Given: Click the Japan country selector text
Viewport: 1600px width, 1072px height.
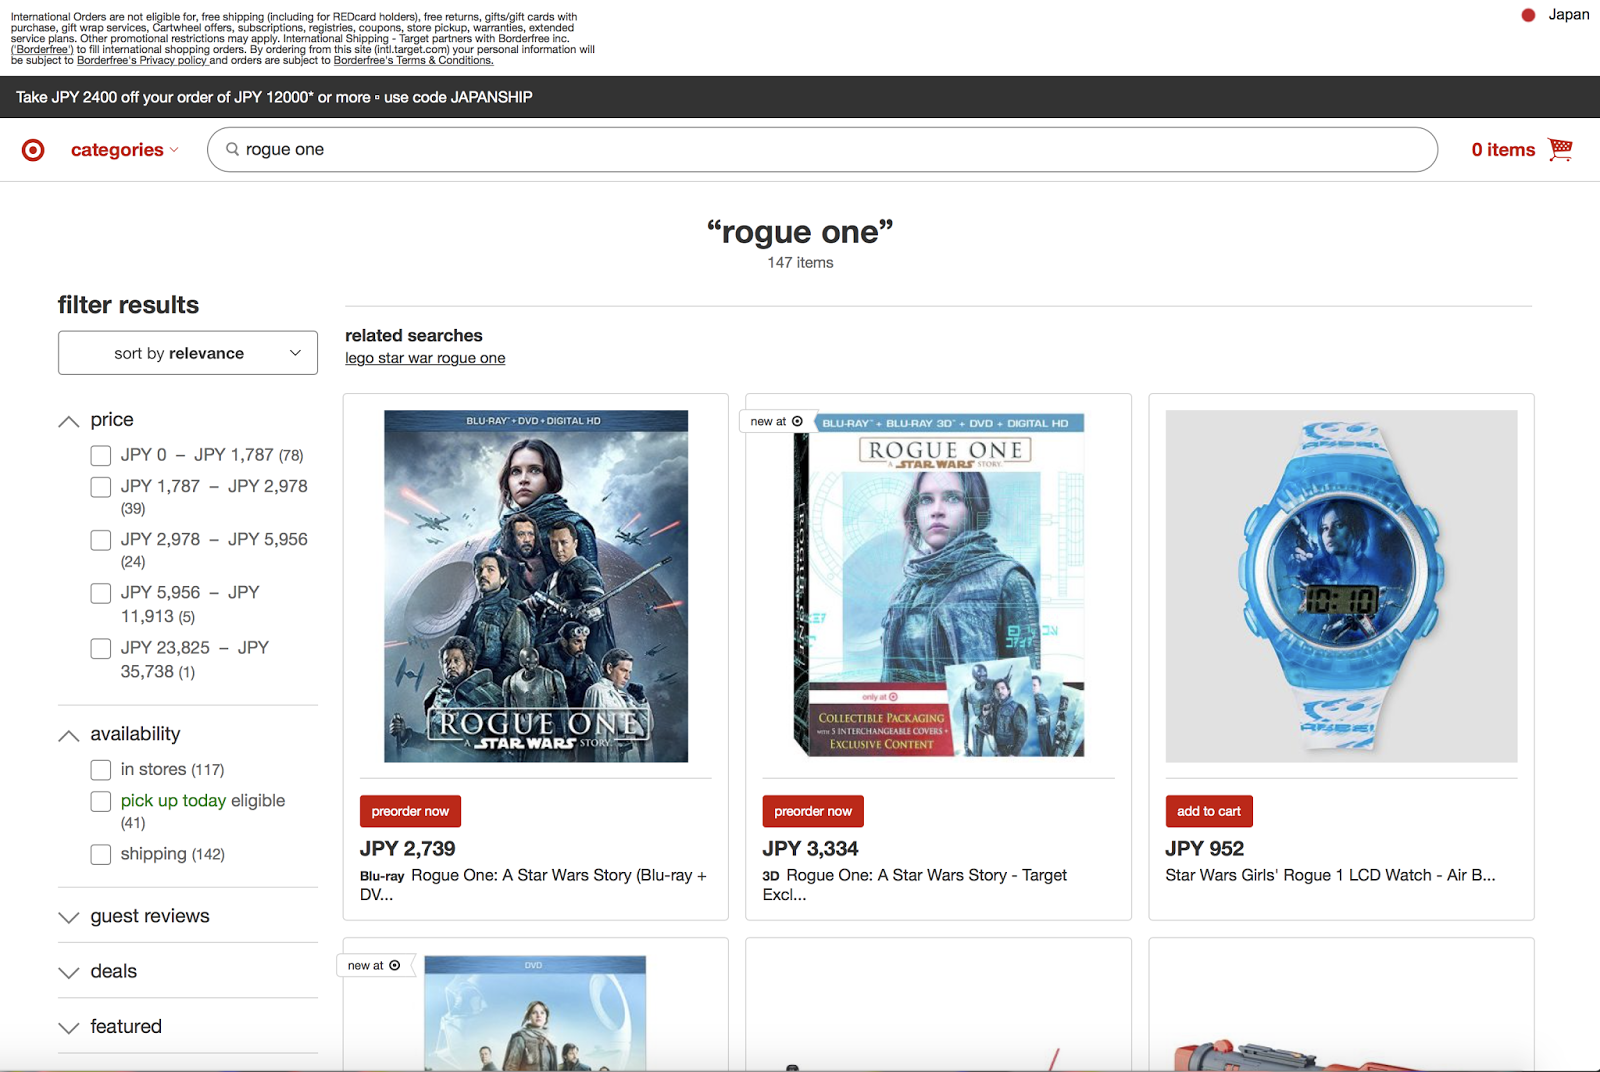Looking at the screenshot, I should [1569, 15].
